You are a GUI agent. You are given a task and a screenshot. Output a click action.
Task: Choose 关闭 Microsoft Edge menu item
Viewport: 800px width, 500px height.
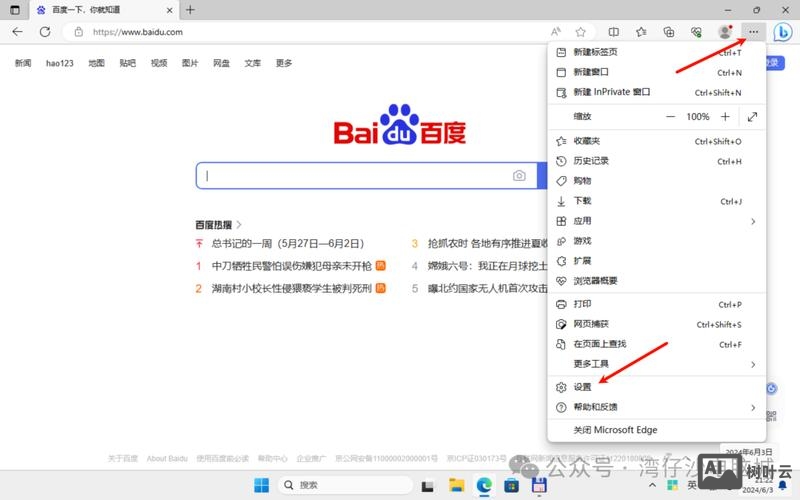coord(656,430)
